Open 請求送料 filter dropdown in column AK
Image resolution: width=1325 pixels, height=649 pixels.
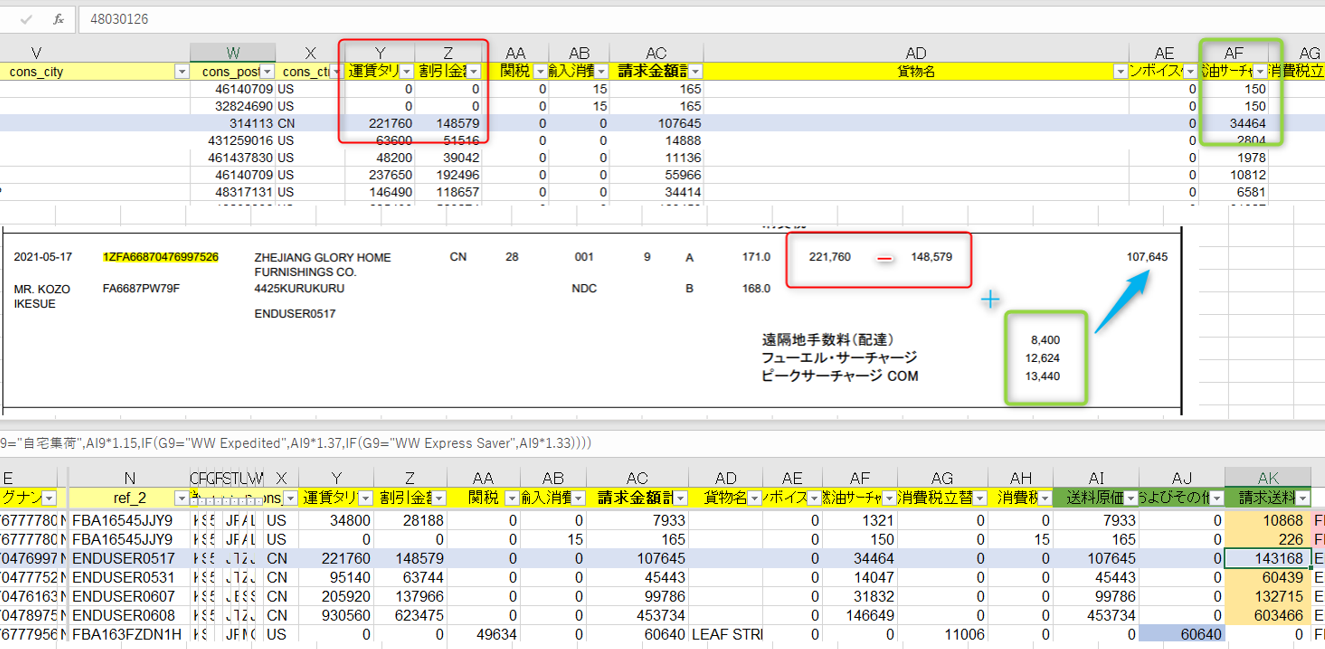(x=1303, y=498)
